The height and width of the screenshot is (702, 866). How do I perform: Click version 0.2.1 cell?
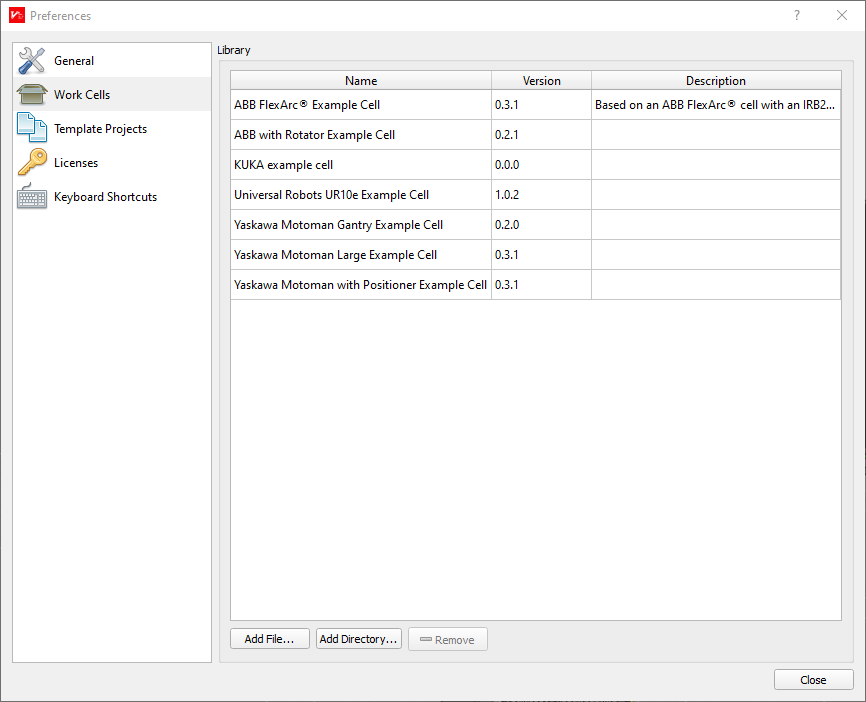541,135
